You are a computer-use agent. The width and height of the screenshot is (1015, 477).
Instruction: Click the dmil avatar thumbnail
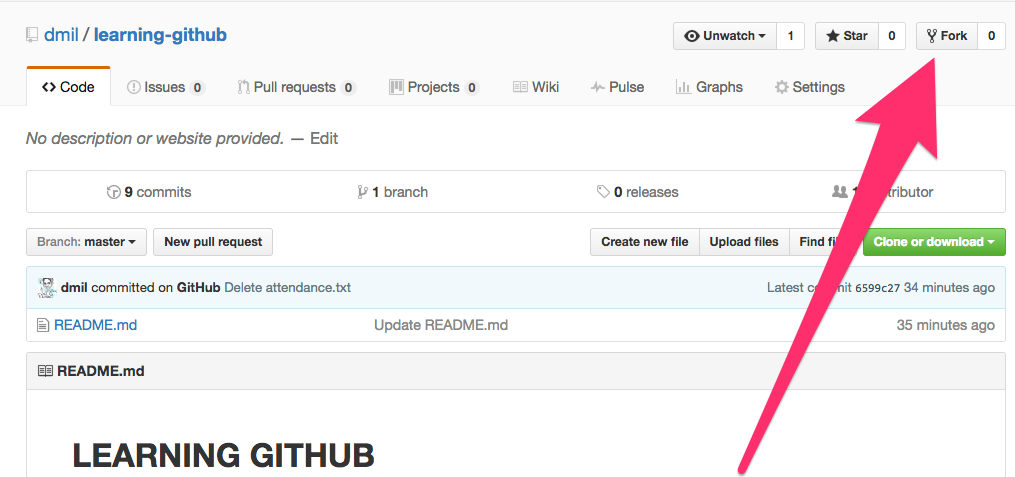pyautogui.click(x=47, y=287)
